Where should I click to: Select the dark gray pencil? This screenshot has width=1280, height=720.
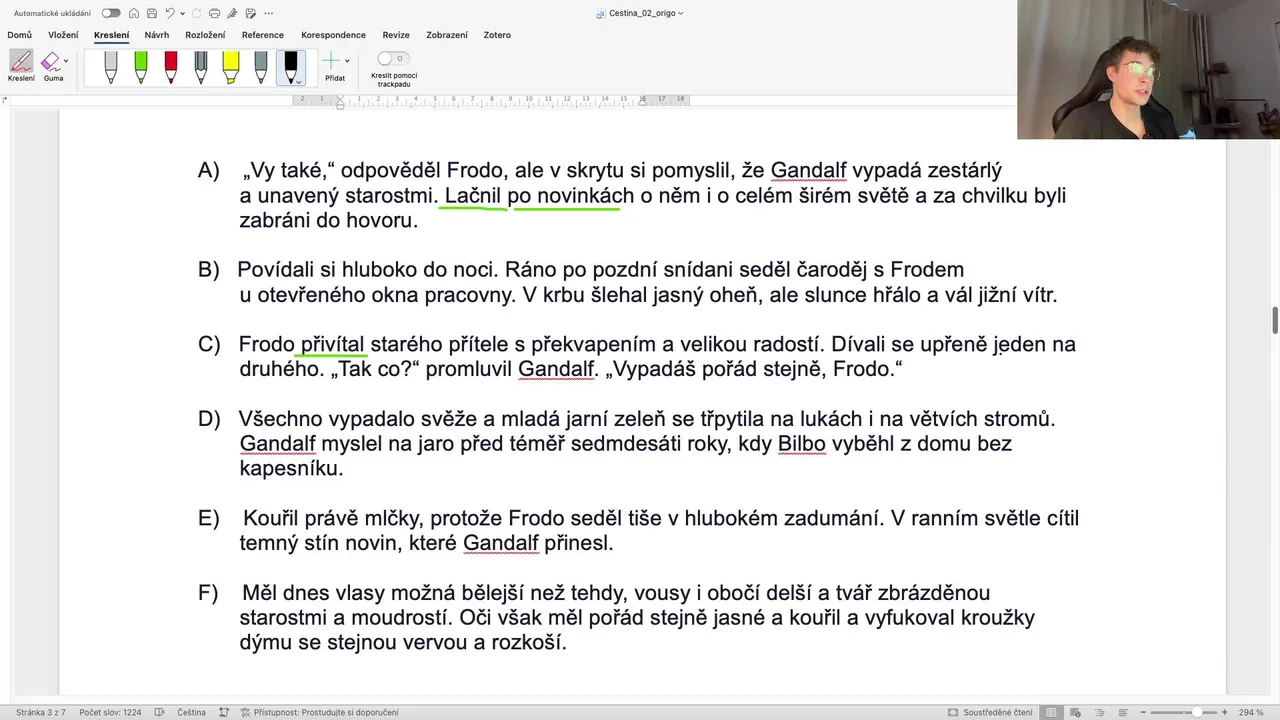pos(201,68)
